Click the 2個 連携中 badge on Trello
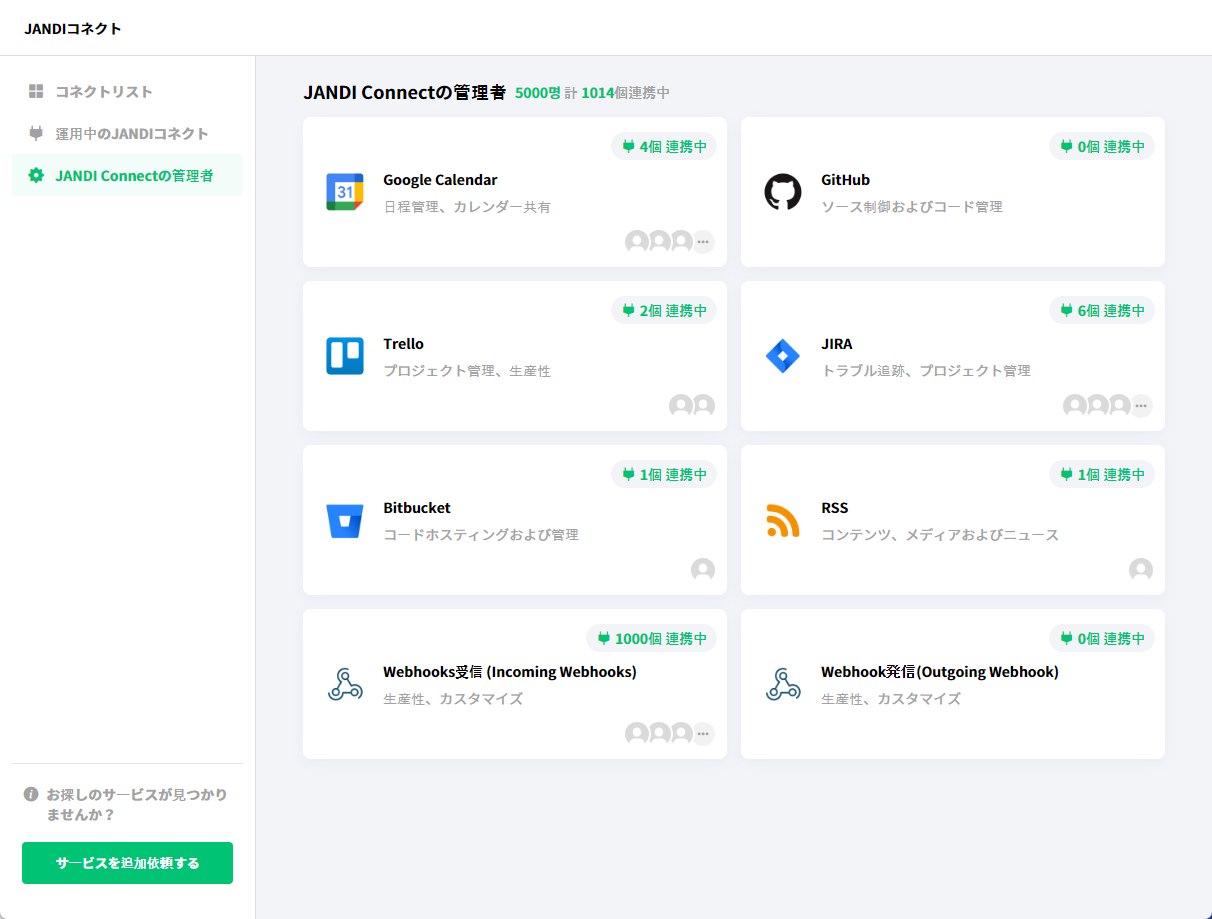The height and width of the screenshot is (919, 1212). (664, 310)
